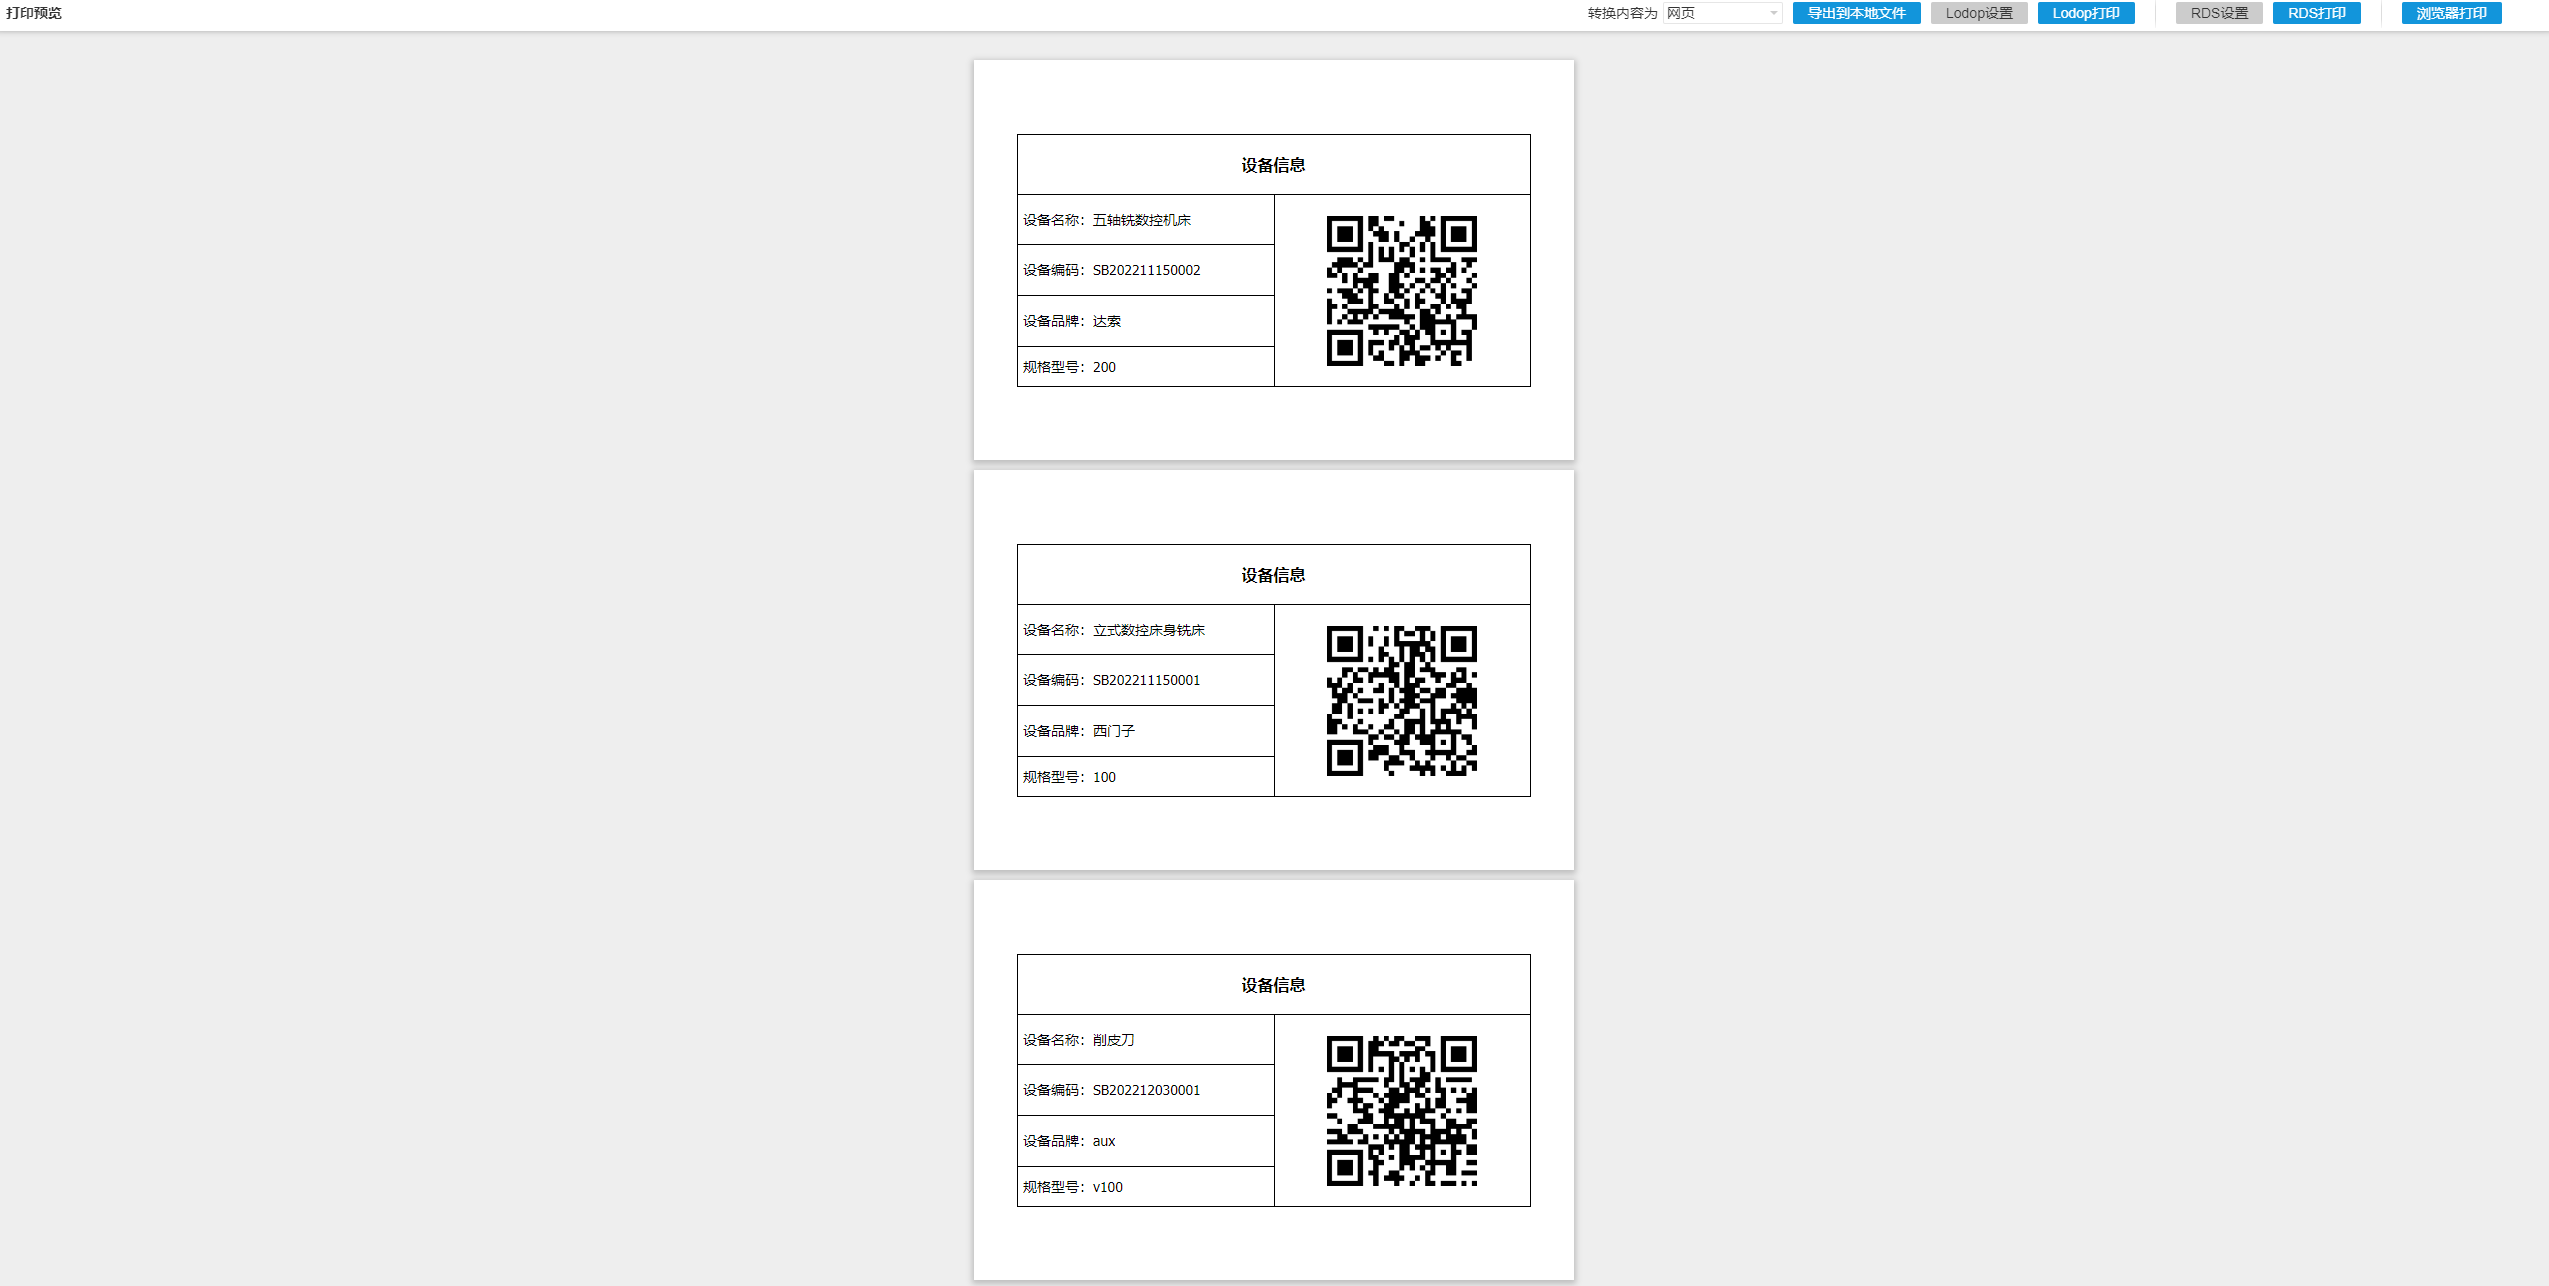Click 设备品牌：aux cell
Image resolution: width=2549 pixels, height=1286 pixels.
click(1146, 1141)
